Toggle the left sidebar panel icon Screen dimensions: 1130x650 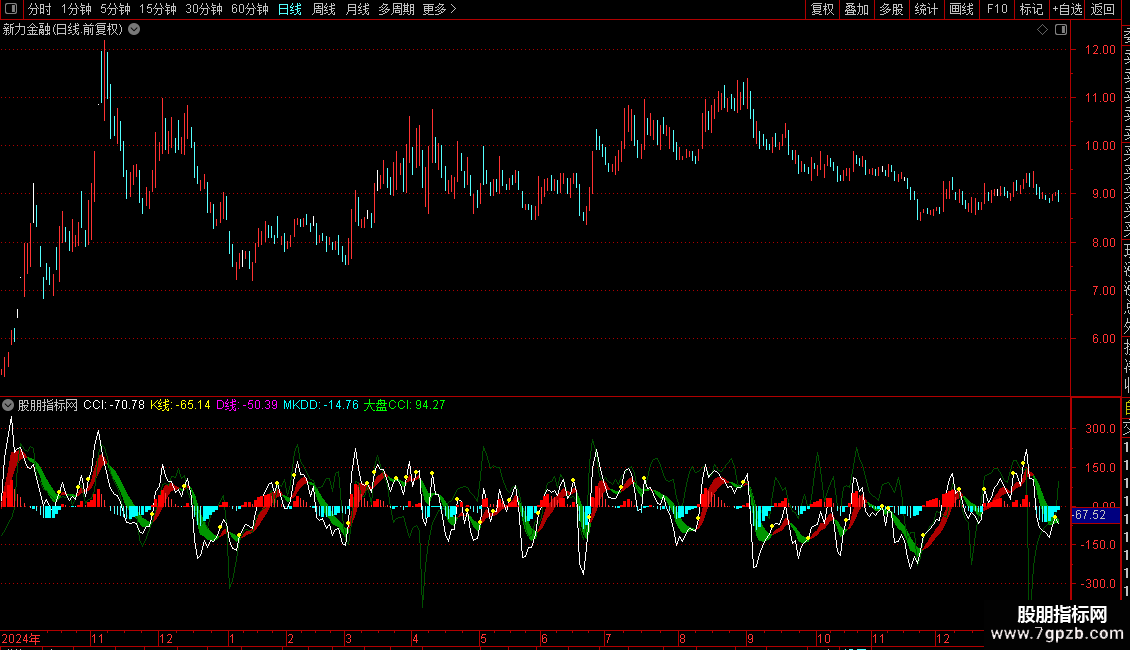pos(11,9)
